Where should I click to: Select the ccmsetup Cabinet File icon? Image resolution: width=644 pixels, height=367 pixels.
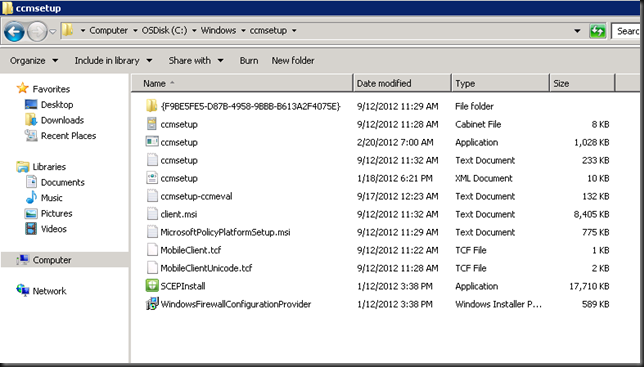[x=152, y=124]
